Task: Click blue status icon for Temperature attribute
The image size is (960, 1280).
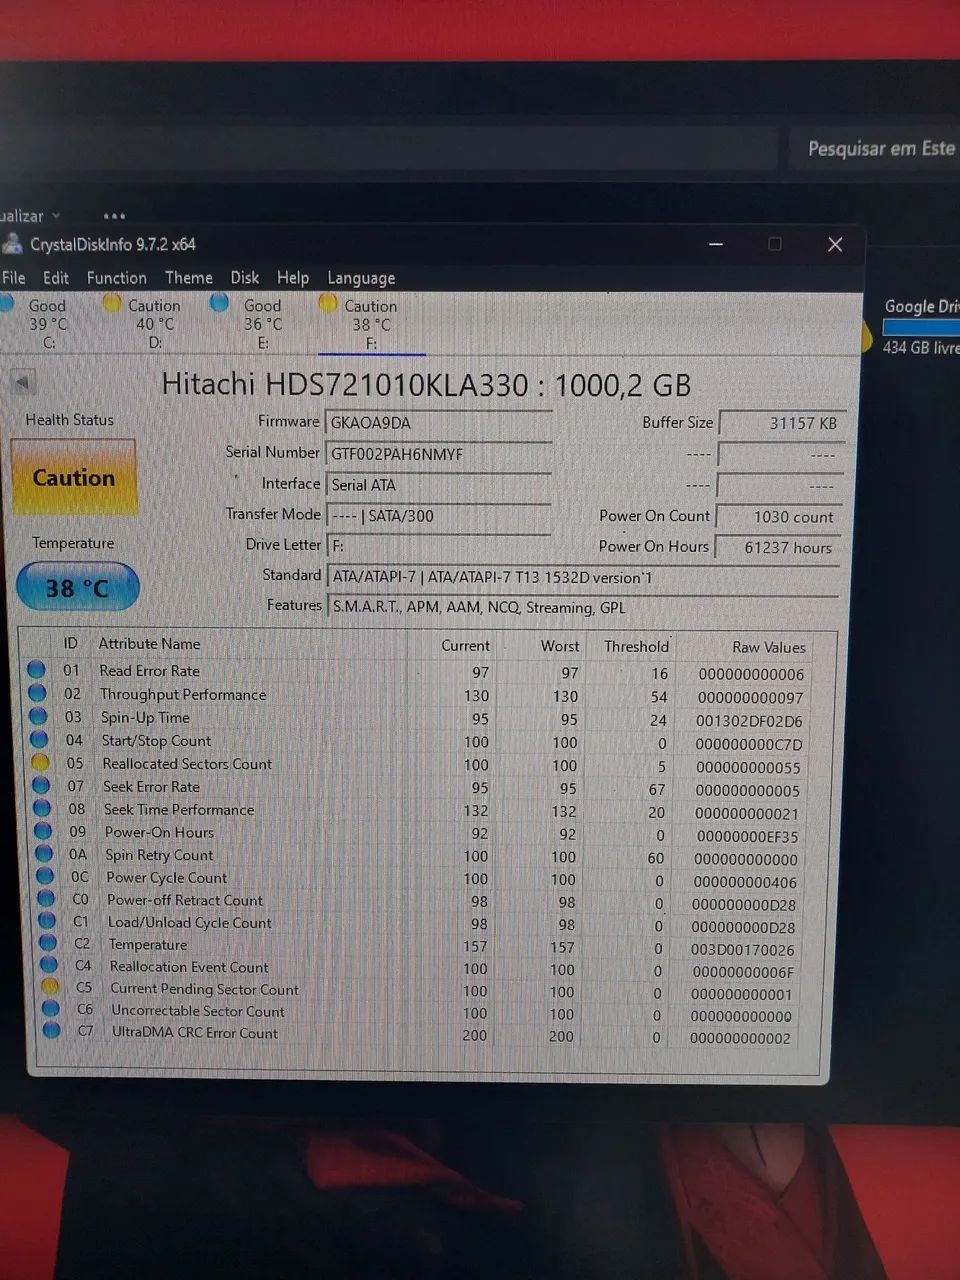Action: coord(48,943)
